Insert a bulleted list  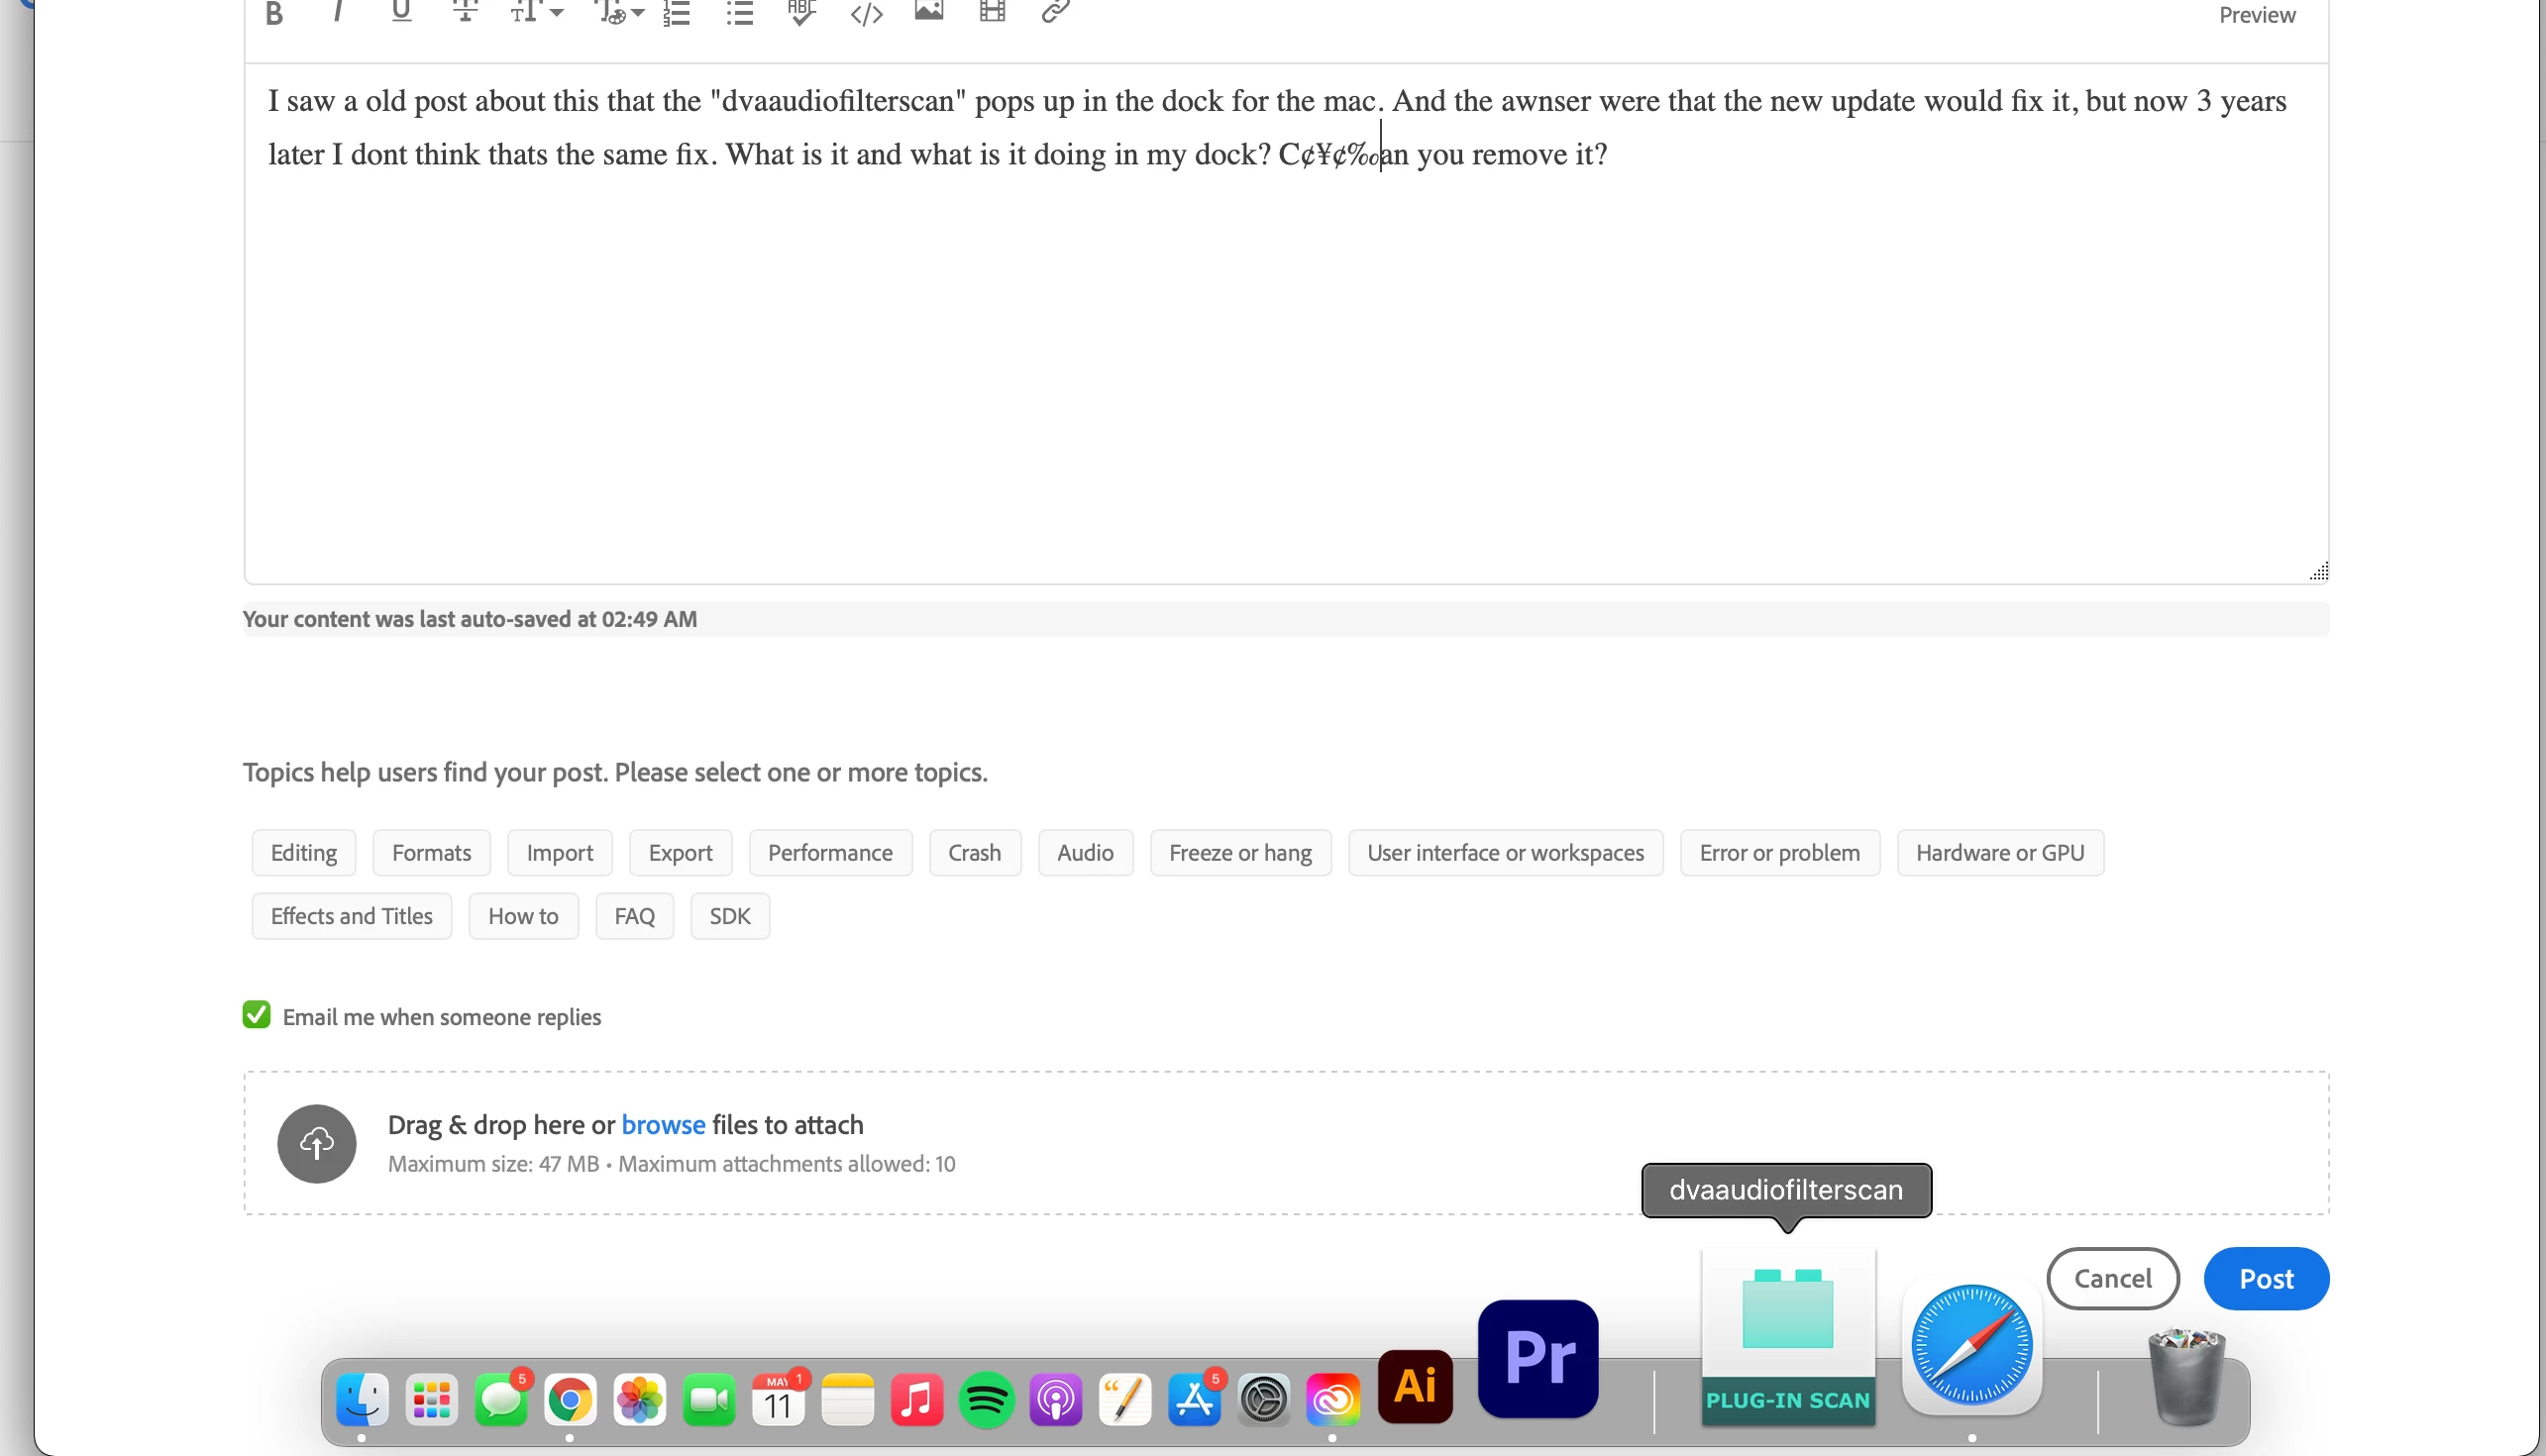point(740,13)
